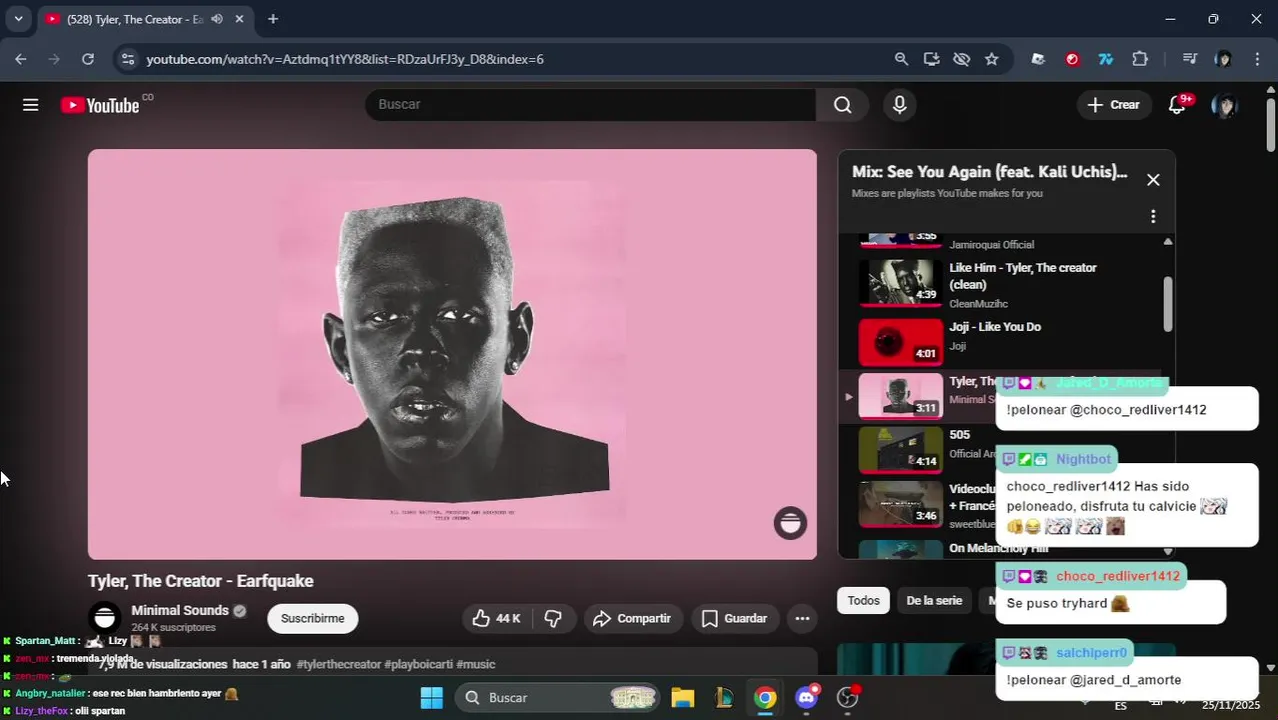Click the video title Tyler, The Creator - Earfquake
The height and width of the screenshot is (720, 1278).
point(200,581)
